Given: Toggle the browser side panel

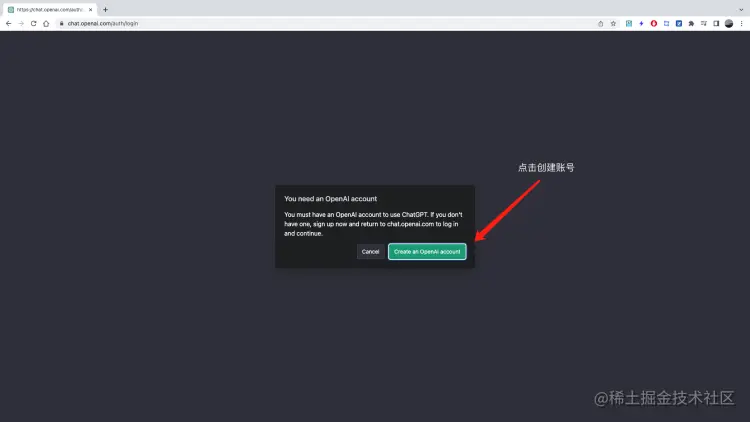Looking at the screenshot, I should coord(716,23).
